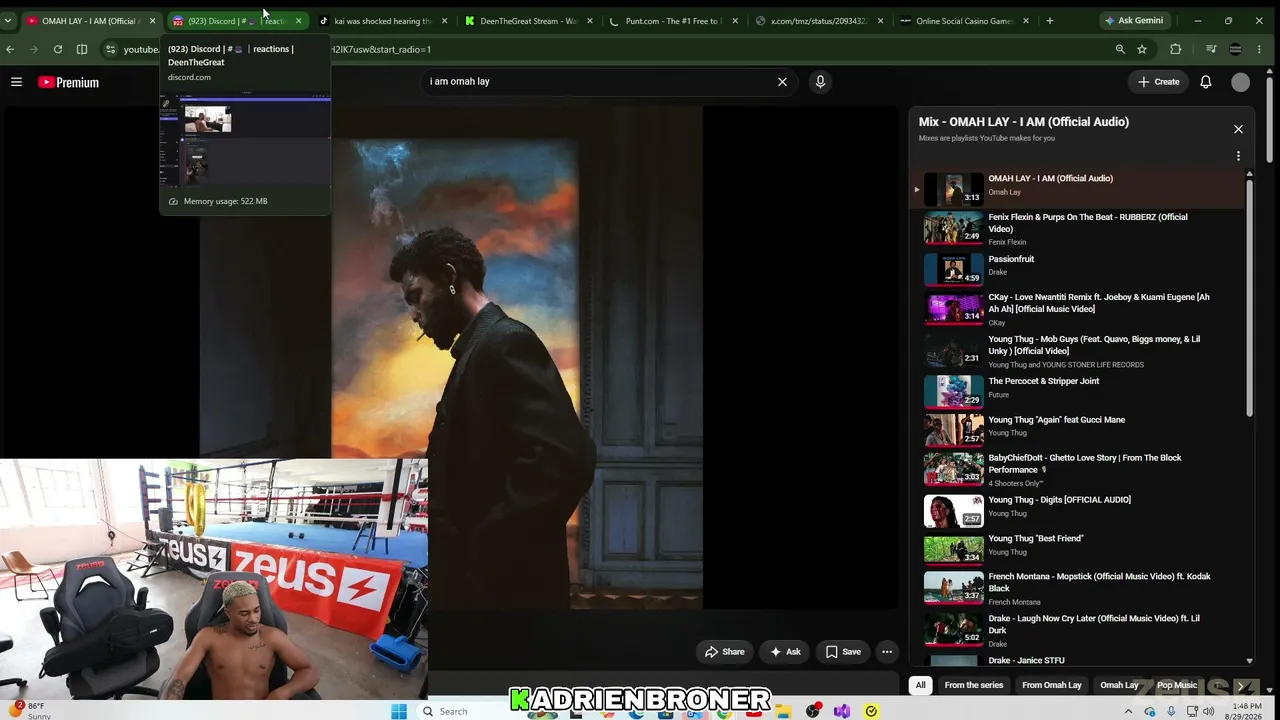This screenshot has height=720, width=1280.
Task: Open the media control icon in browser toolbar
Action: click(1211, 49)
